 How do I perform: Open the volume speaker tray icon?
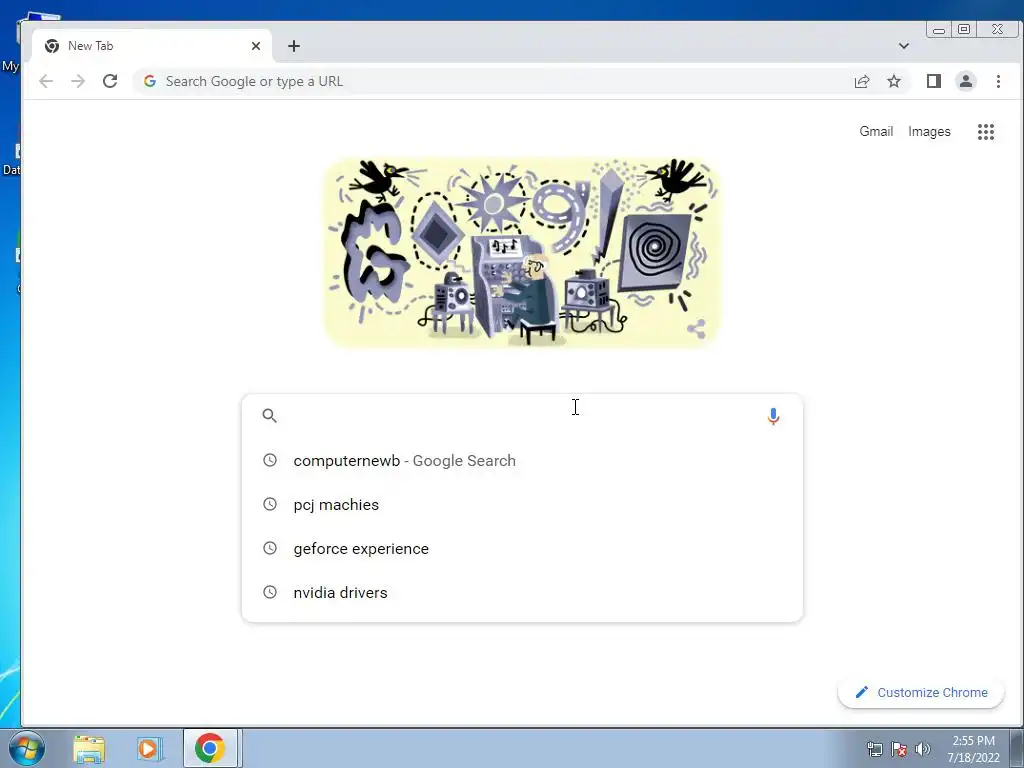point(923,748)
